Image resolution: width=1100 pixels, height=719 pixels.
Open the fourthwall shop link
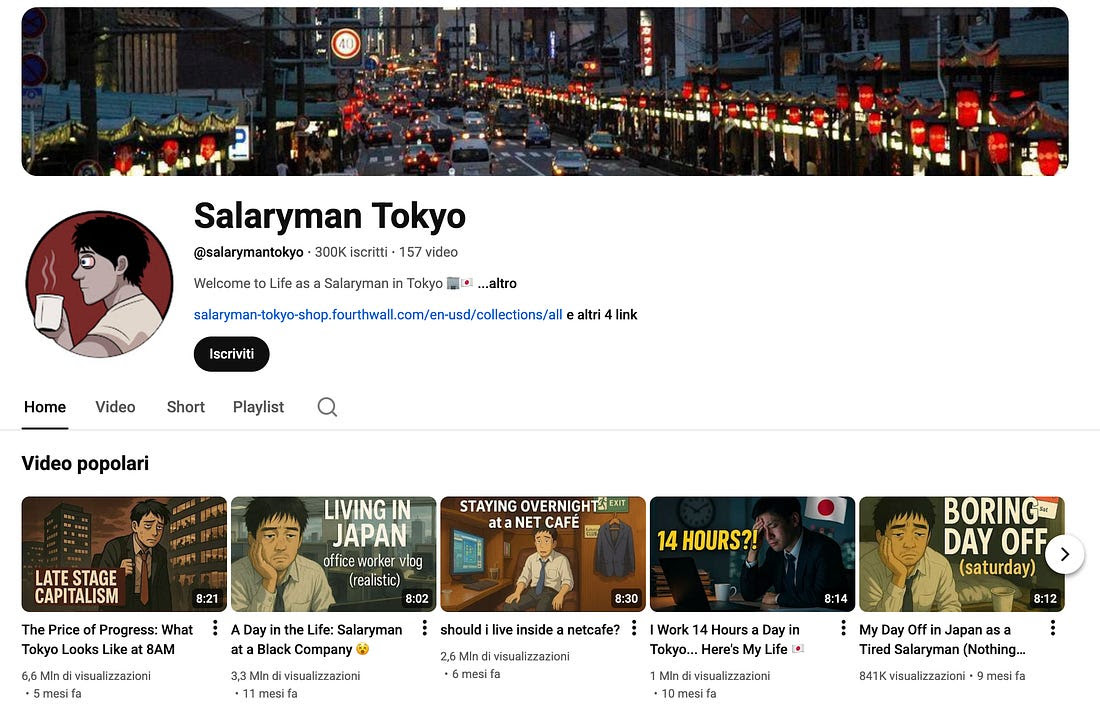(x=378, y=315)
